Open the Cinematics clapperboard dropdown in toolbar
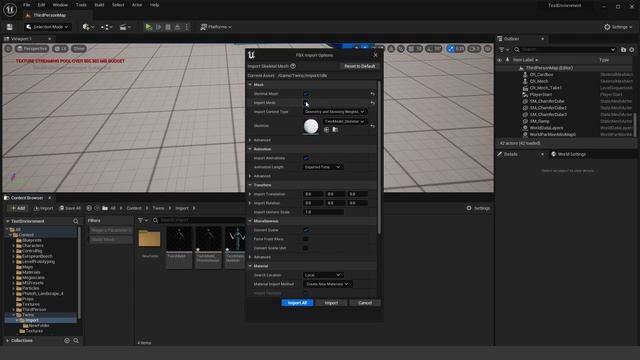This screenshot has width=640, height=360. coord(125,27)
